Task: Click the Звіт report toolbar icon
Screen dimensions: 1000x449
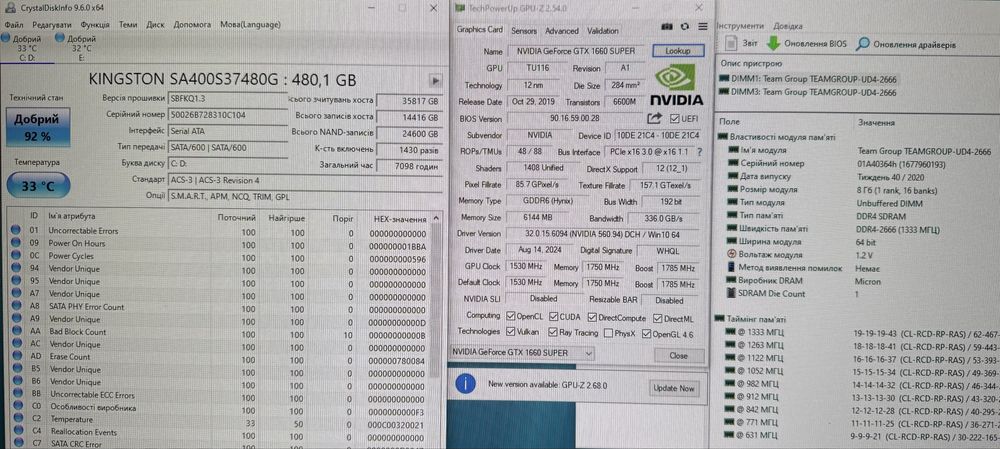Action: coord(732,44)
